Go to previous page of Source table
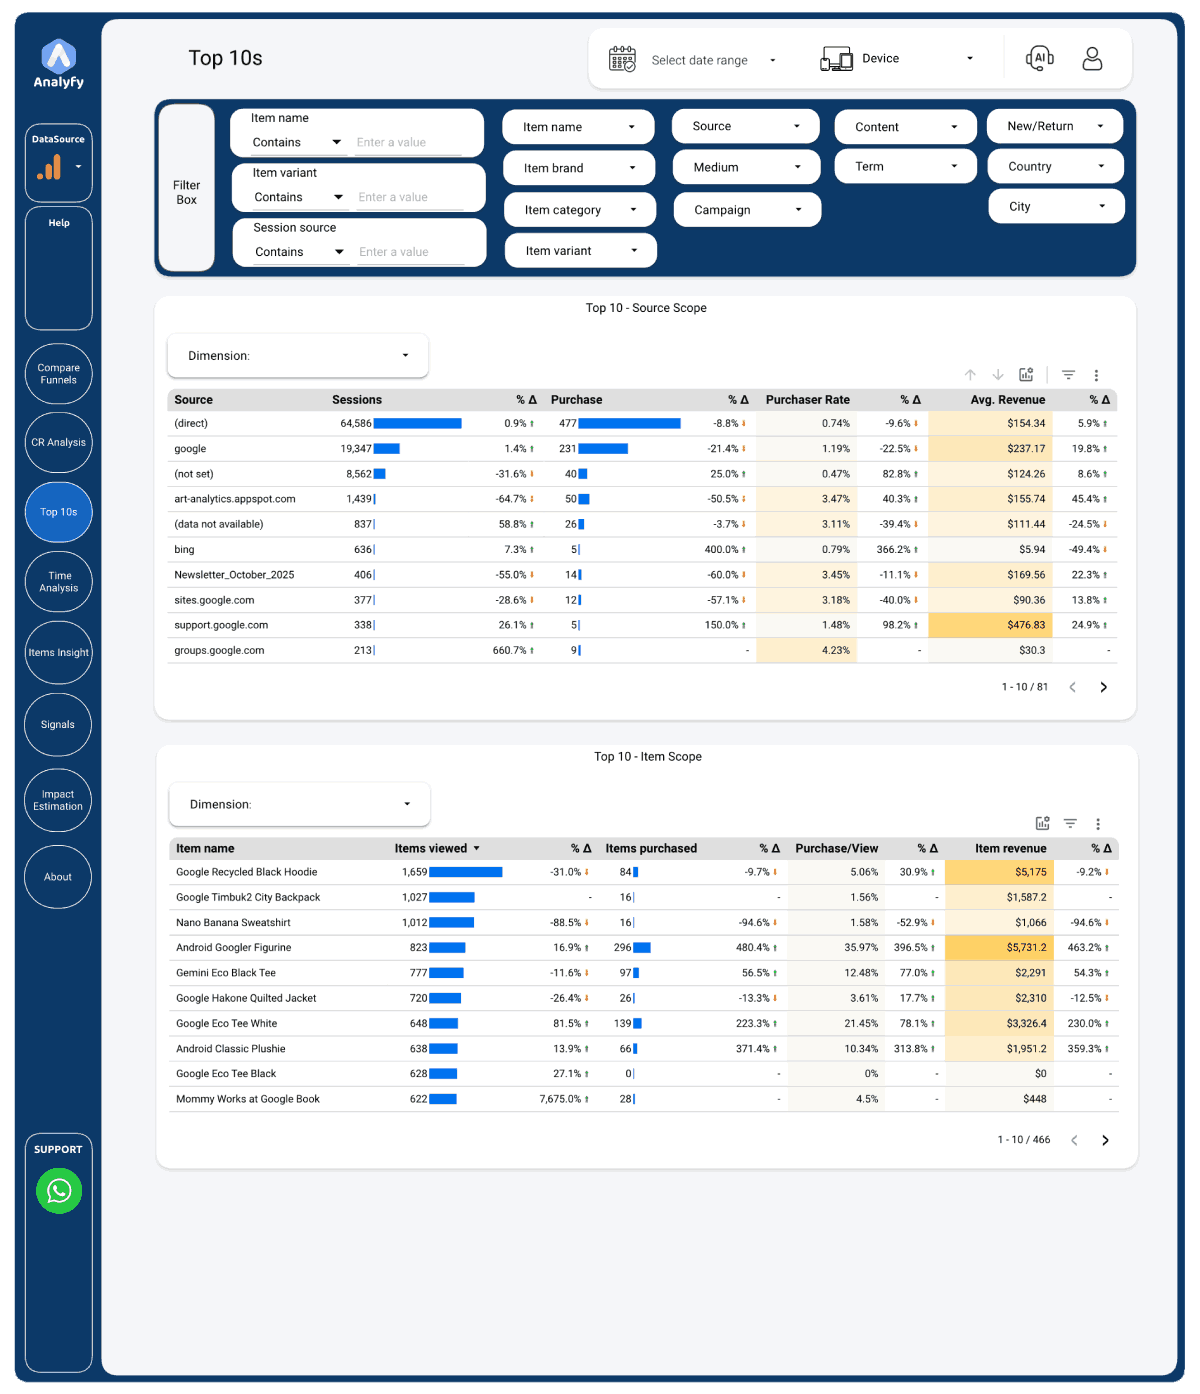The width and height of the screenshot is (1200, 1394). tap(1073, 687)
